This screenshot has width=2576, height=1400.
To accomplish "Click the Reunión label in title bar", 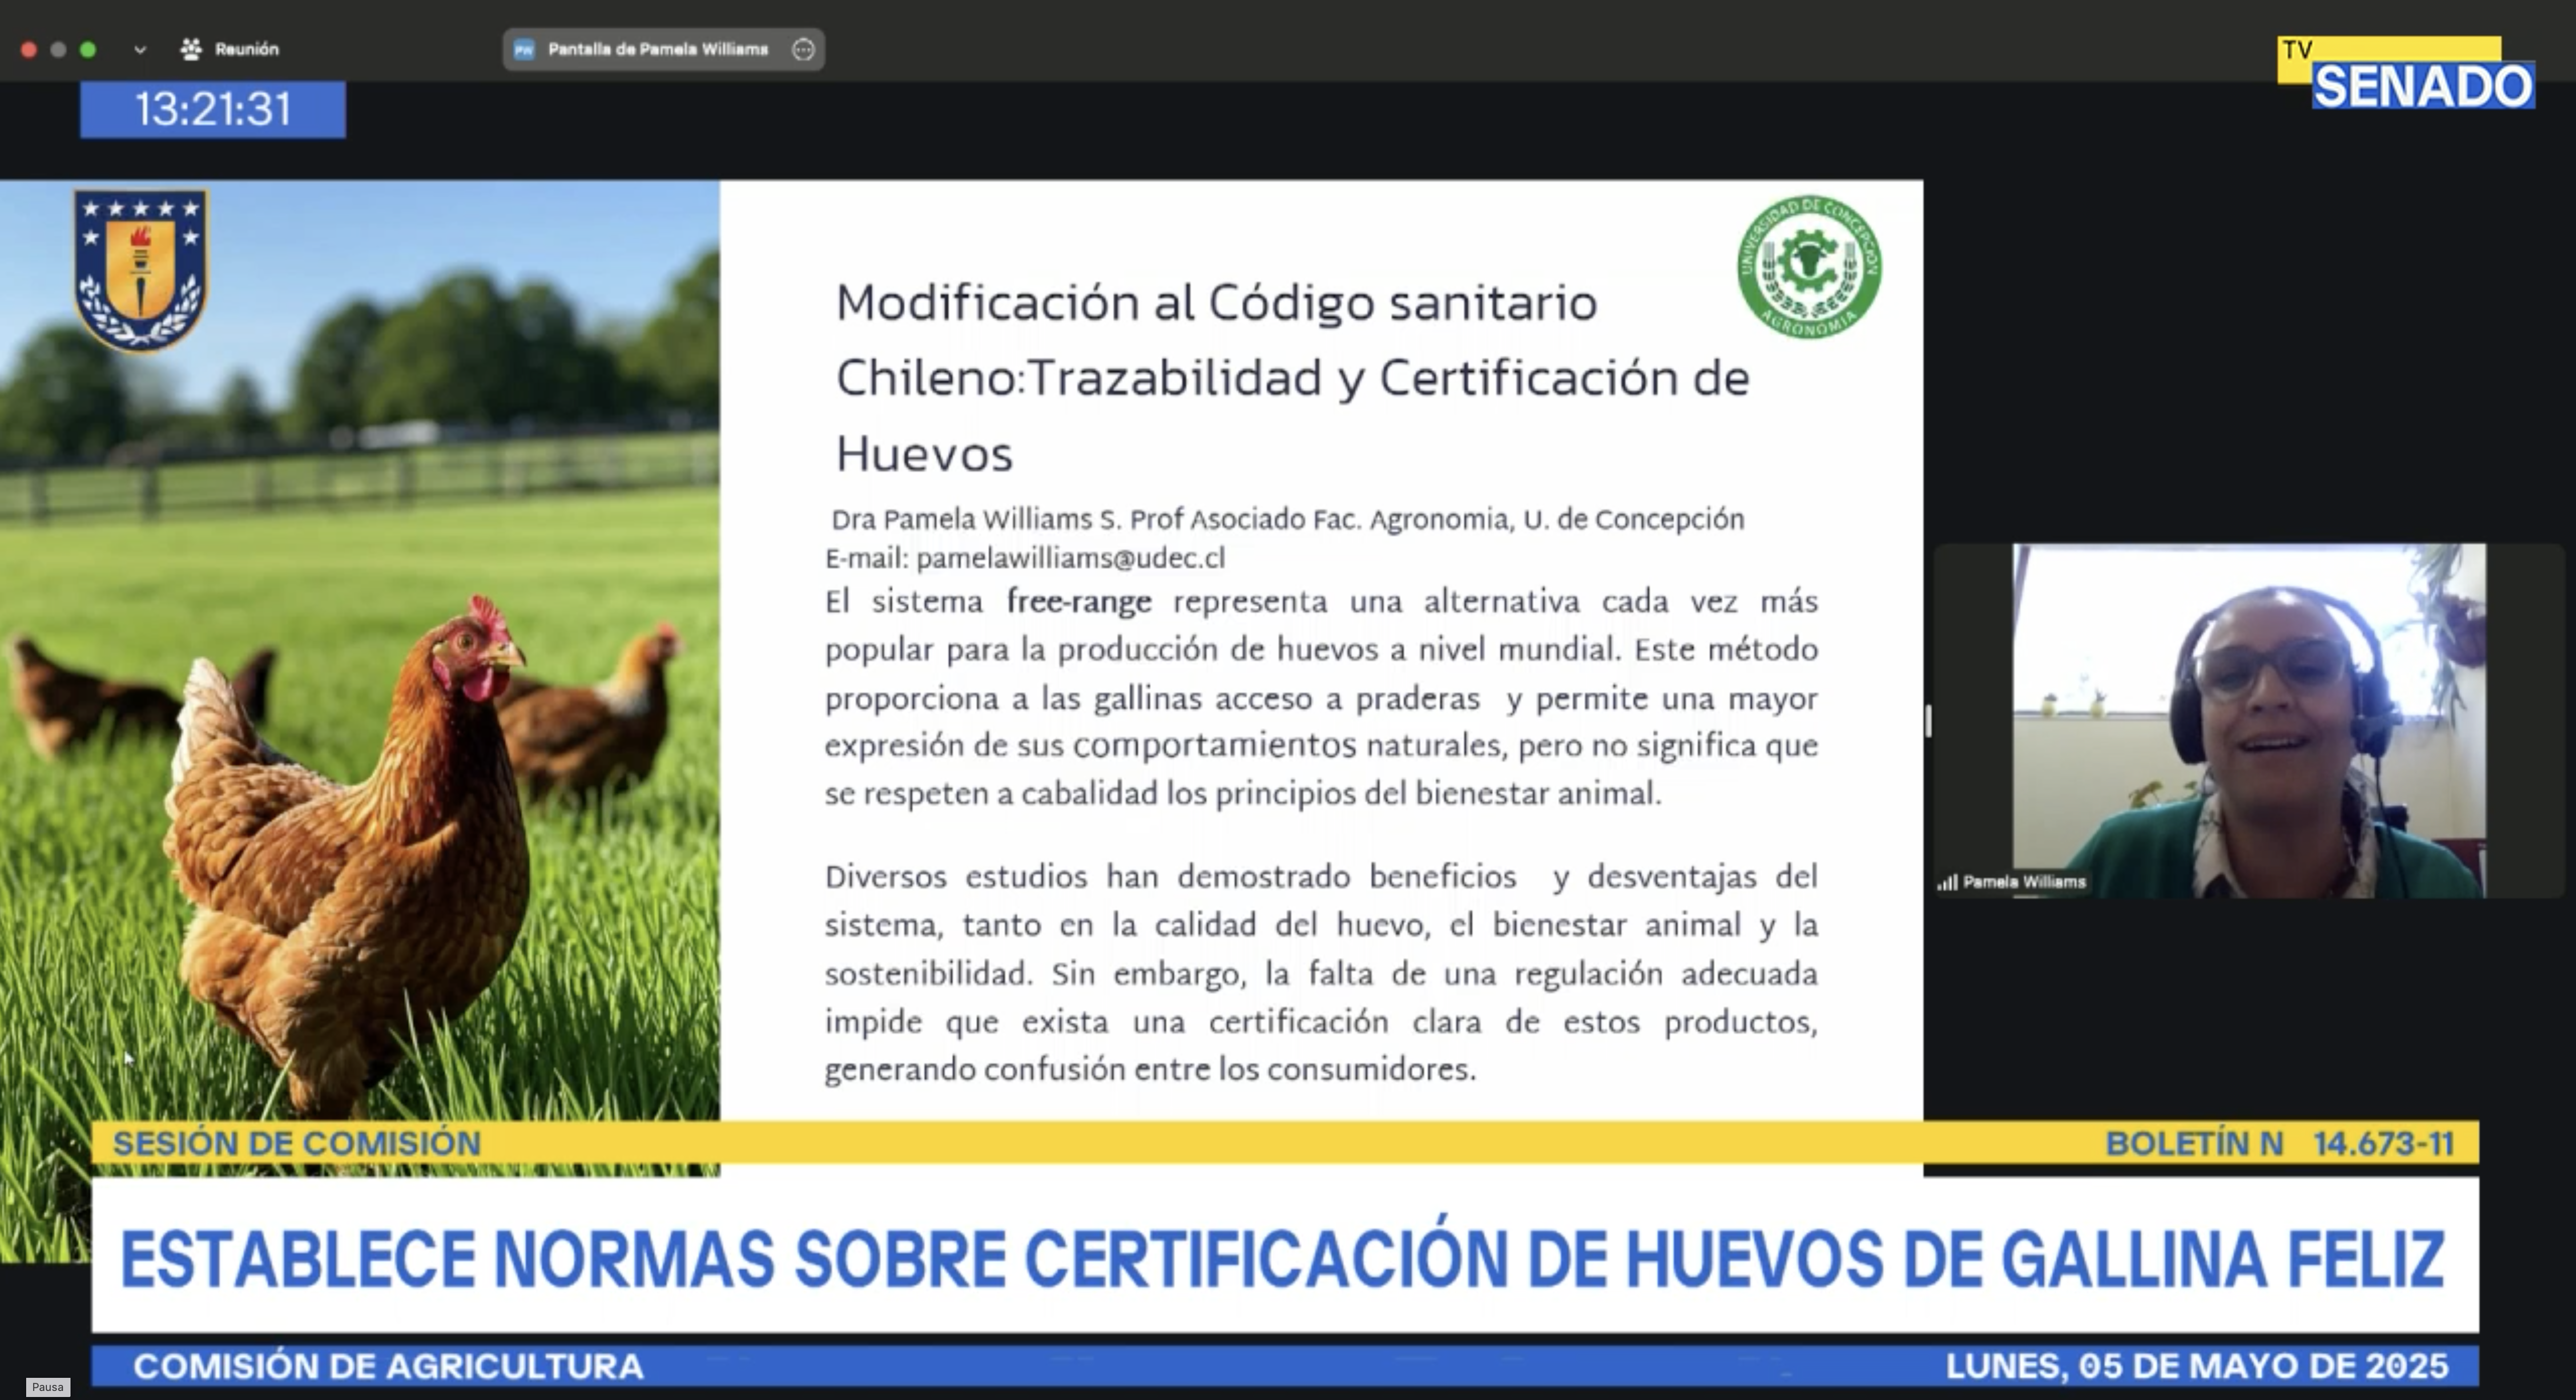I will tap(247, 49).
